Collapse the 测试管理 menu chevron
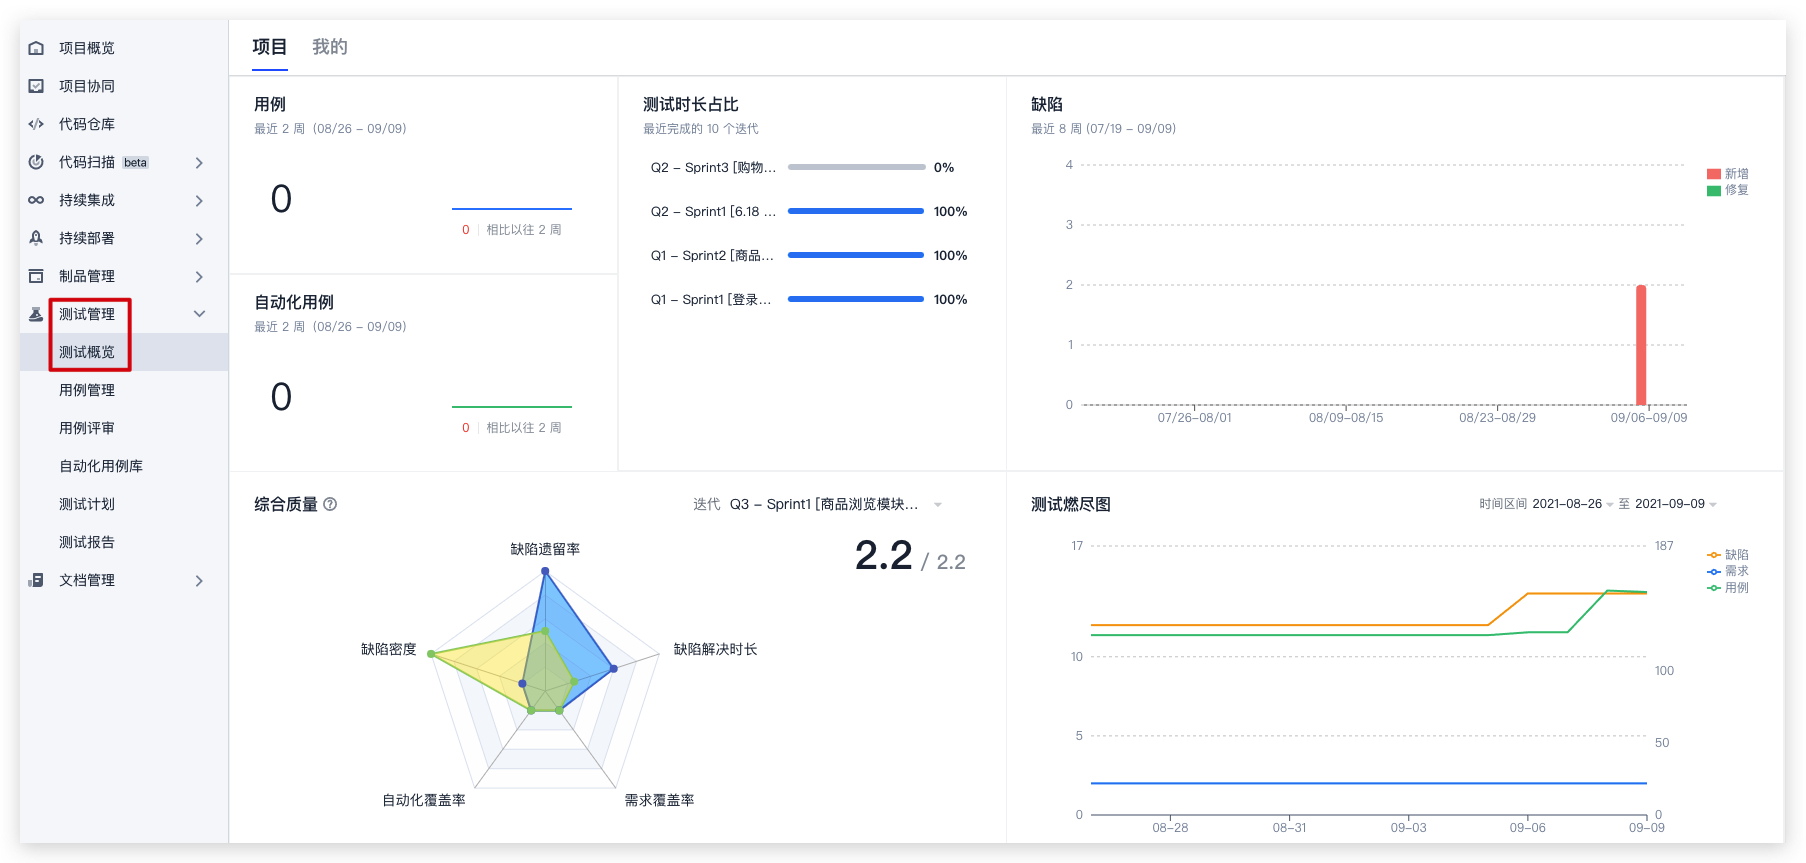 click(x=199, y=314)
